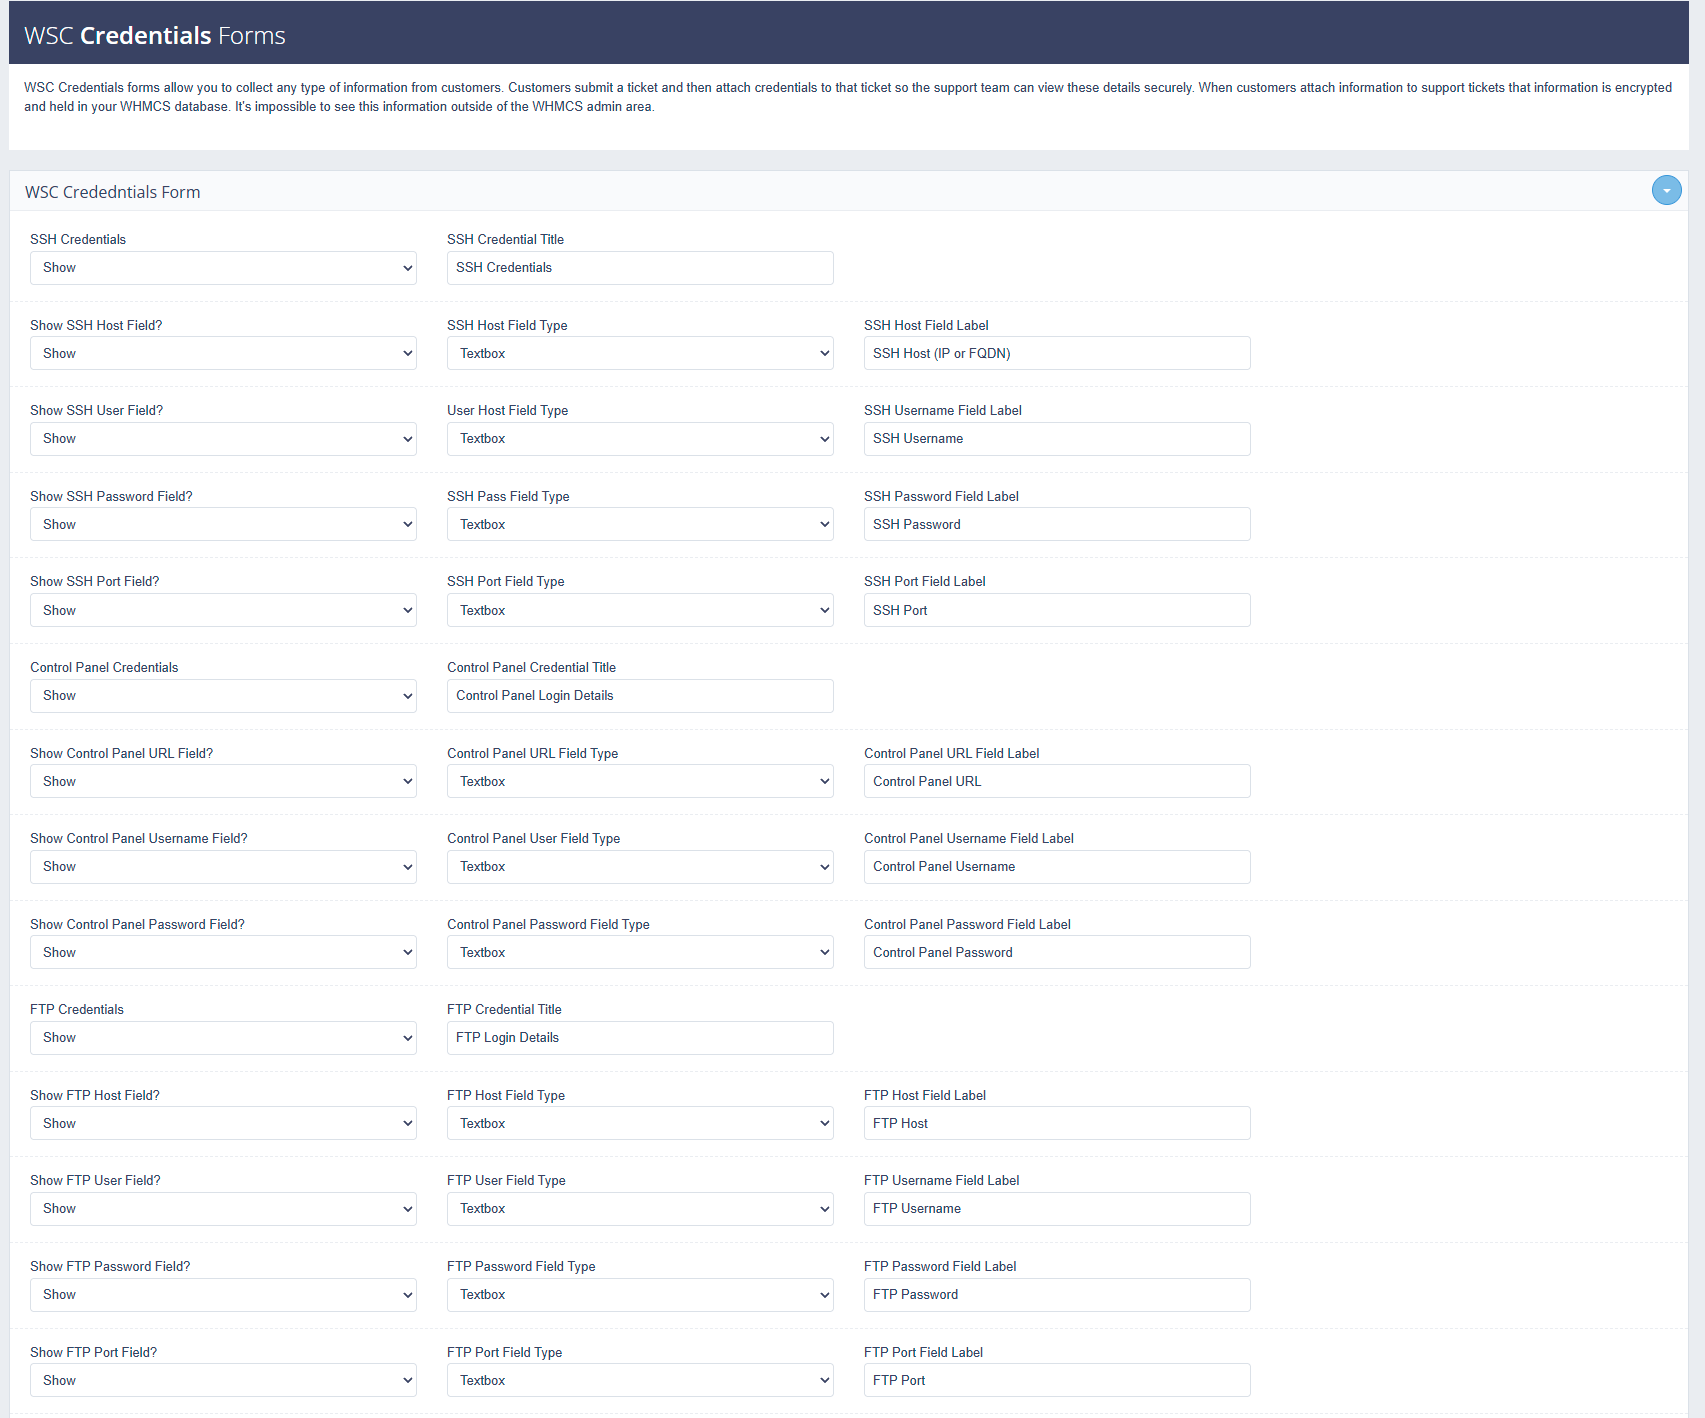This screenshot has height=1418, width=1705.
Task: Open Control Panel User Field Type dropdown
Action: (640, 867)
